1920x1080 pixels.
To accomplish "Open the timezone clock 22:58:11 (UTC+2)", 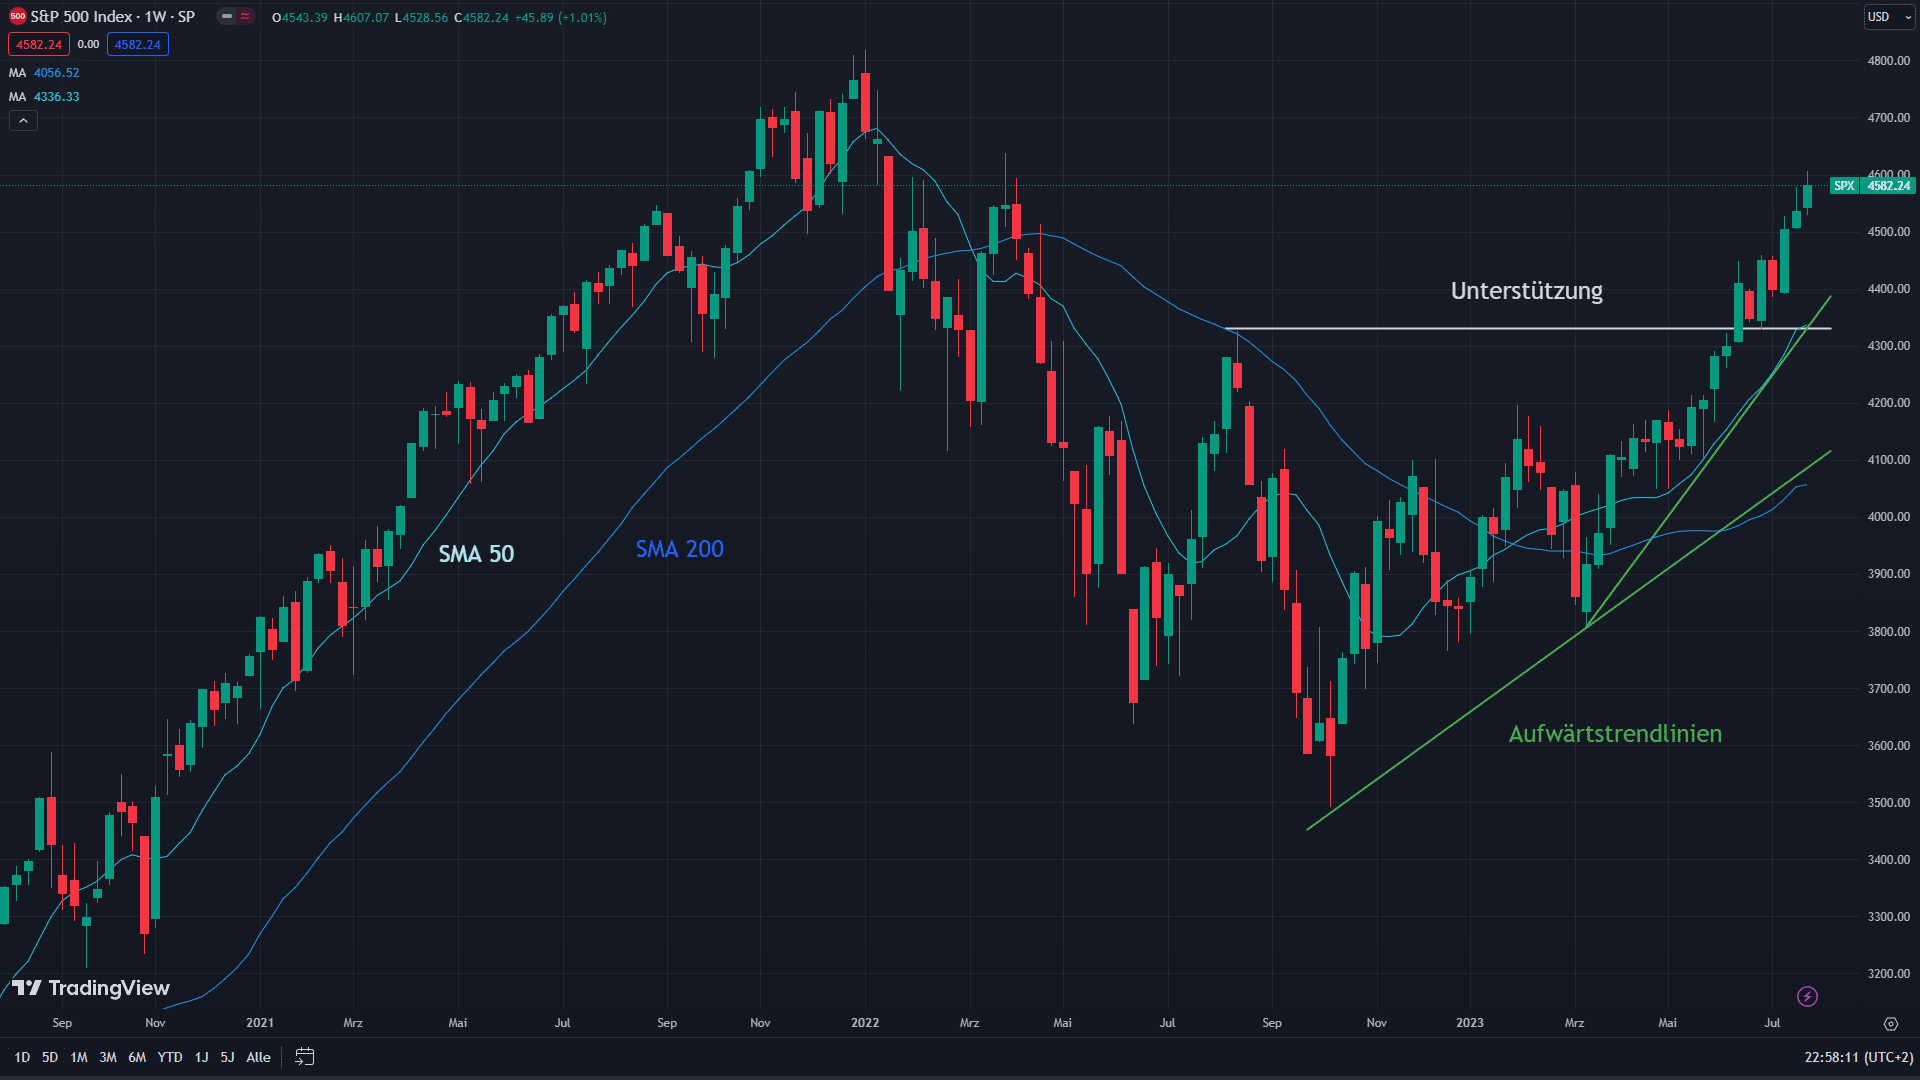I will point(1858,1057).
